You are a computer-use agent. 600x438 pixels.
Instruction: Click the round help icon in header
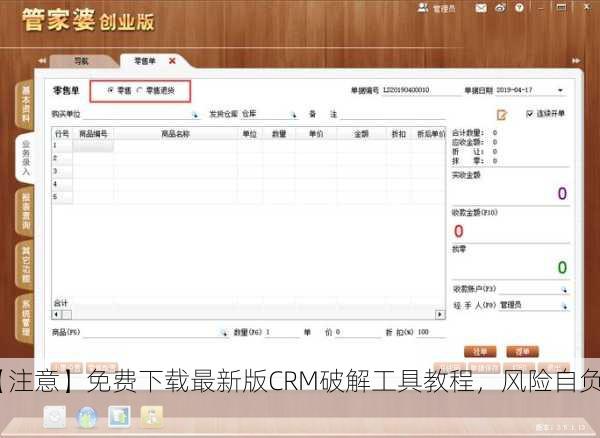coord(520,7)
